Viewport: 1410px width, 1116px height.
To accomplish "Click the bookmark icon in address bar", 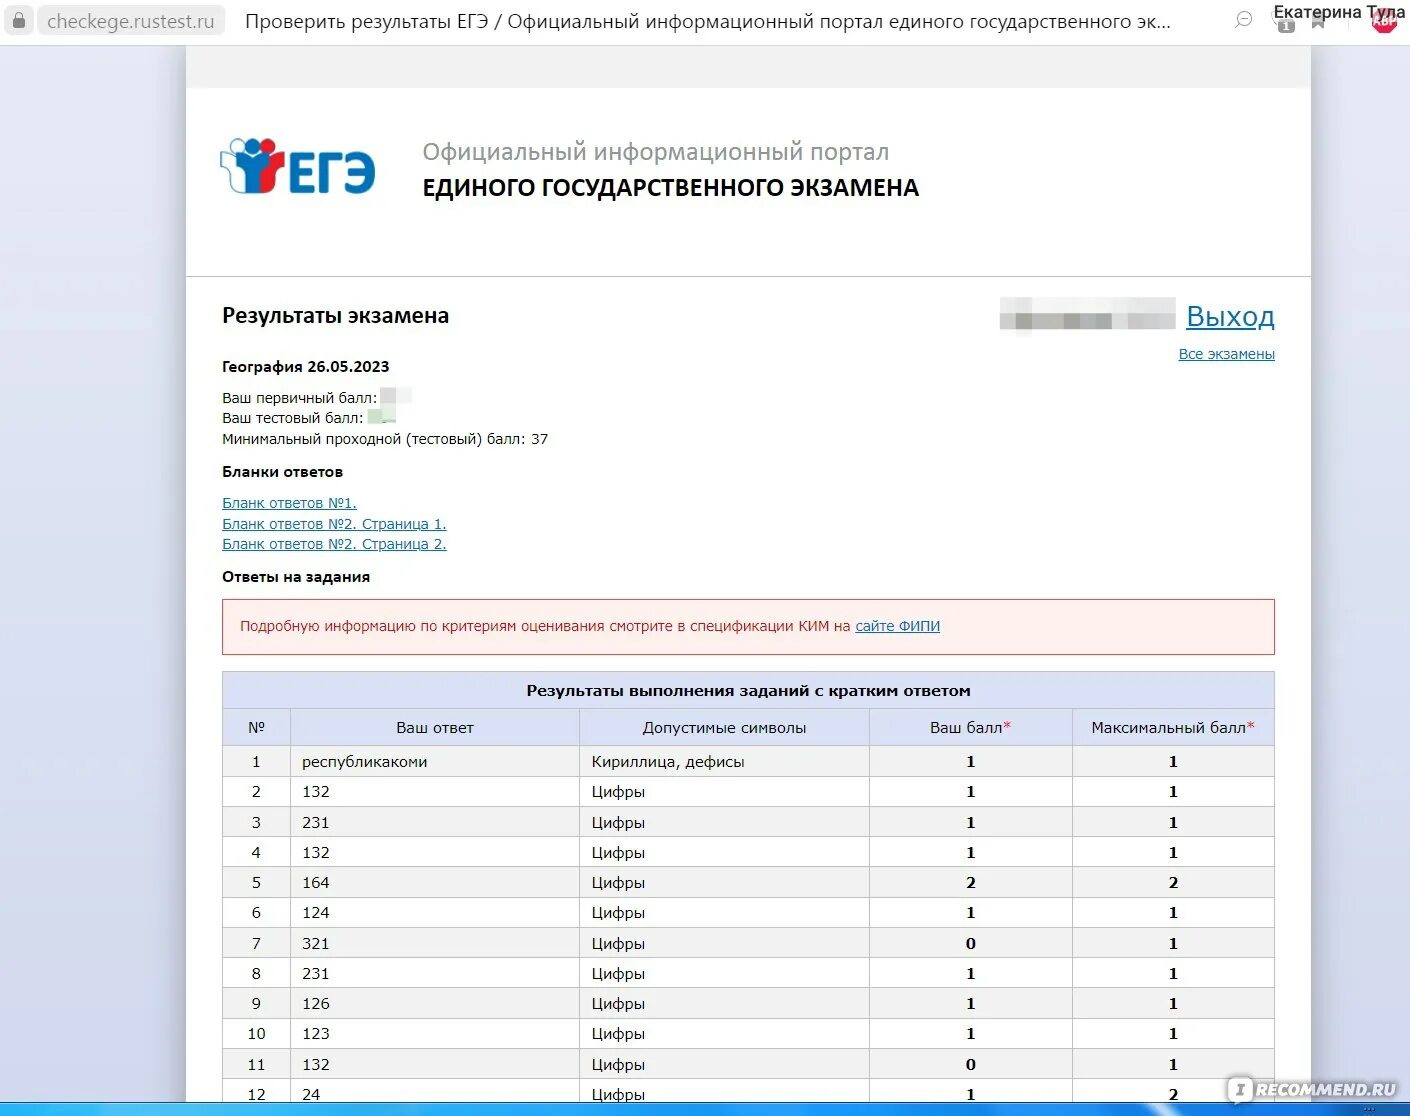I will [1318, 23].
